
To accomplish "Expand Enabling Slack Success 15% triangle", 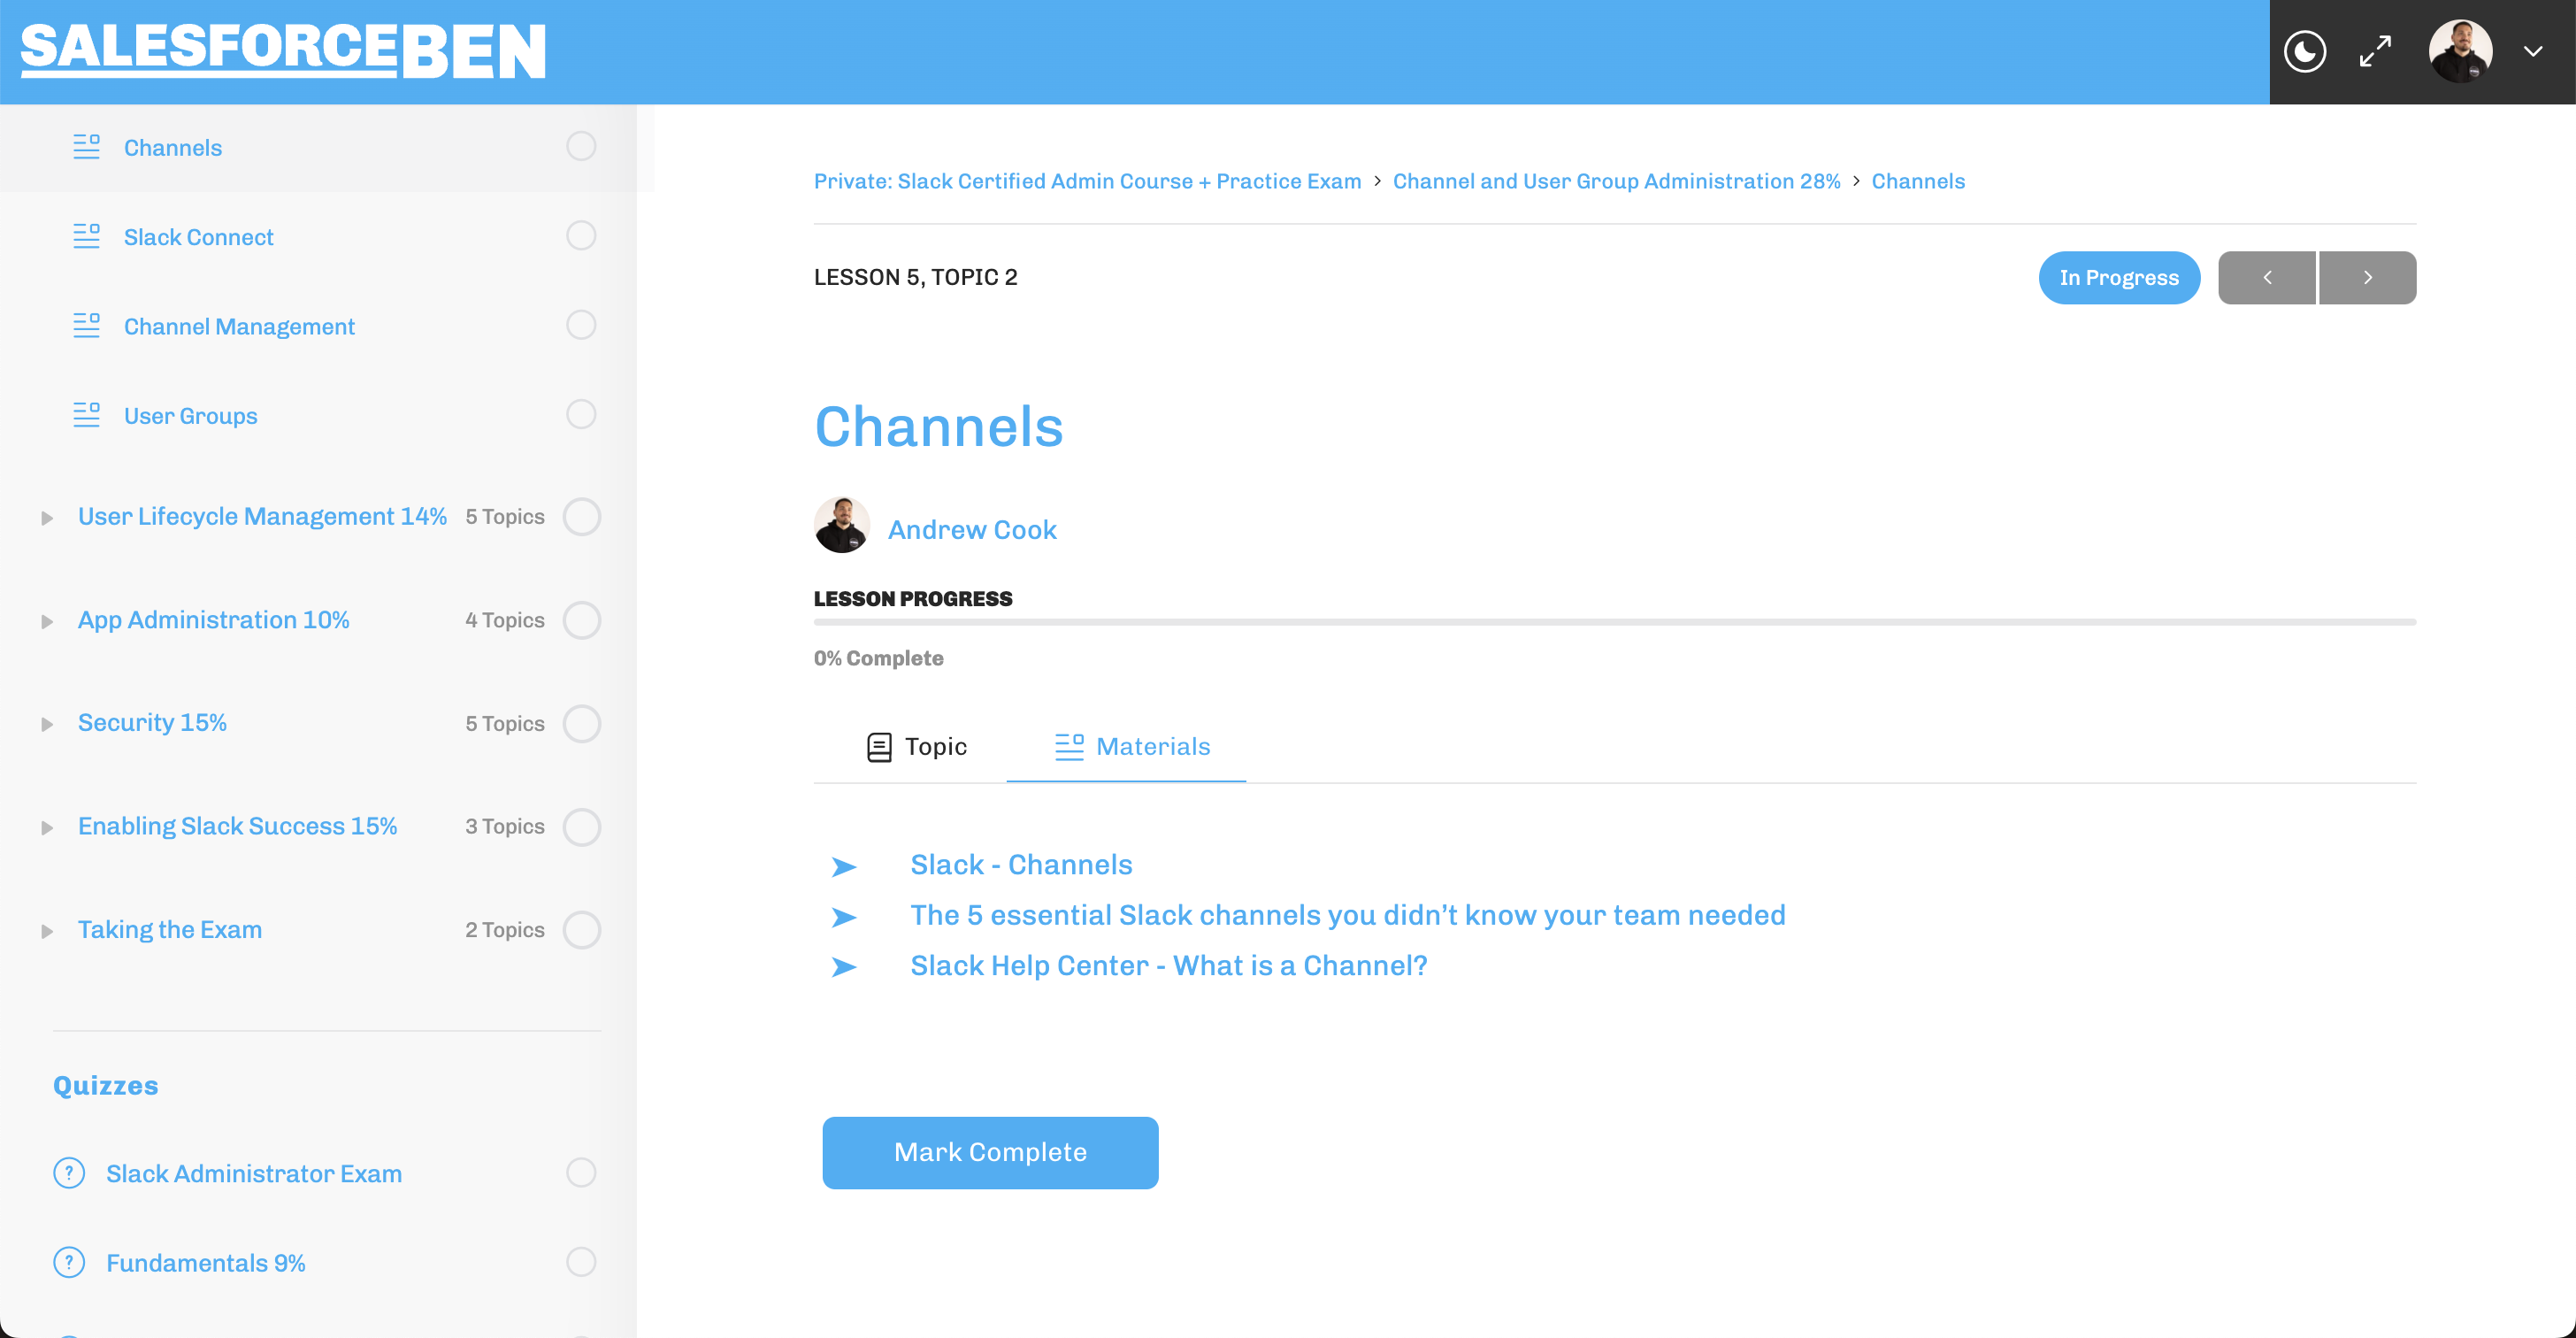I will coord(46,828).
